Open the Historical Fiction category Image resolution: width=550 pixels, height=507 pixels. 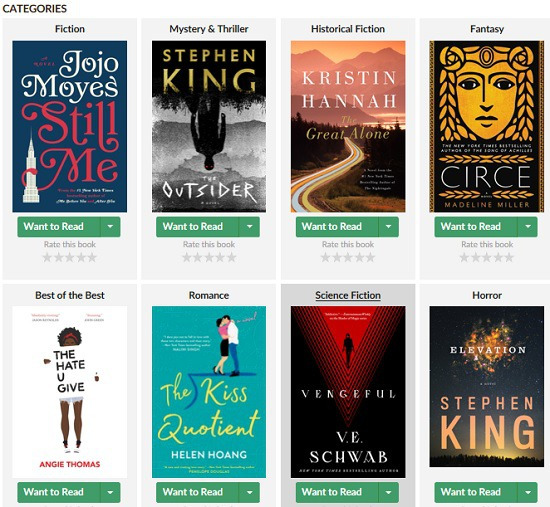pyautogui.click(x=348, y=29)
